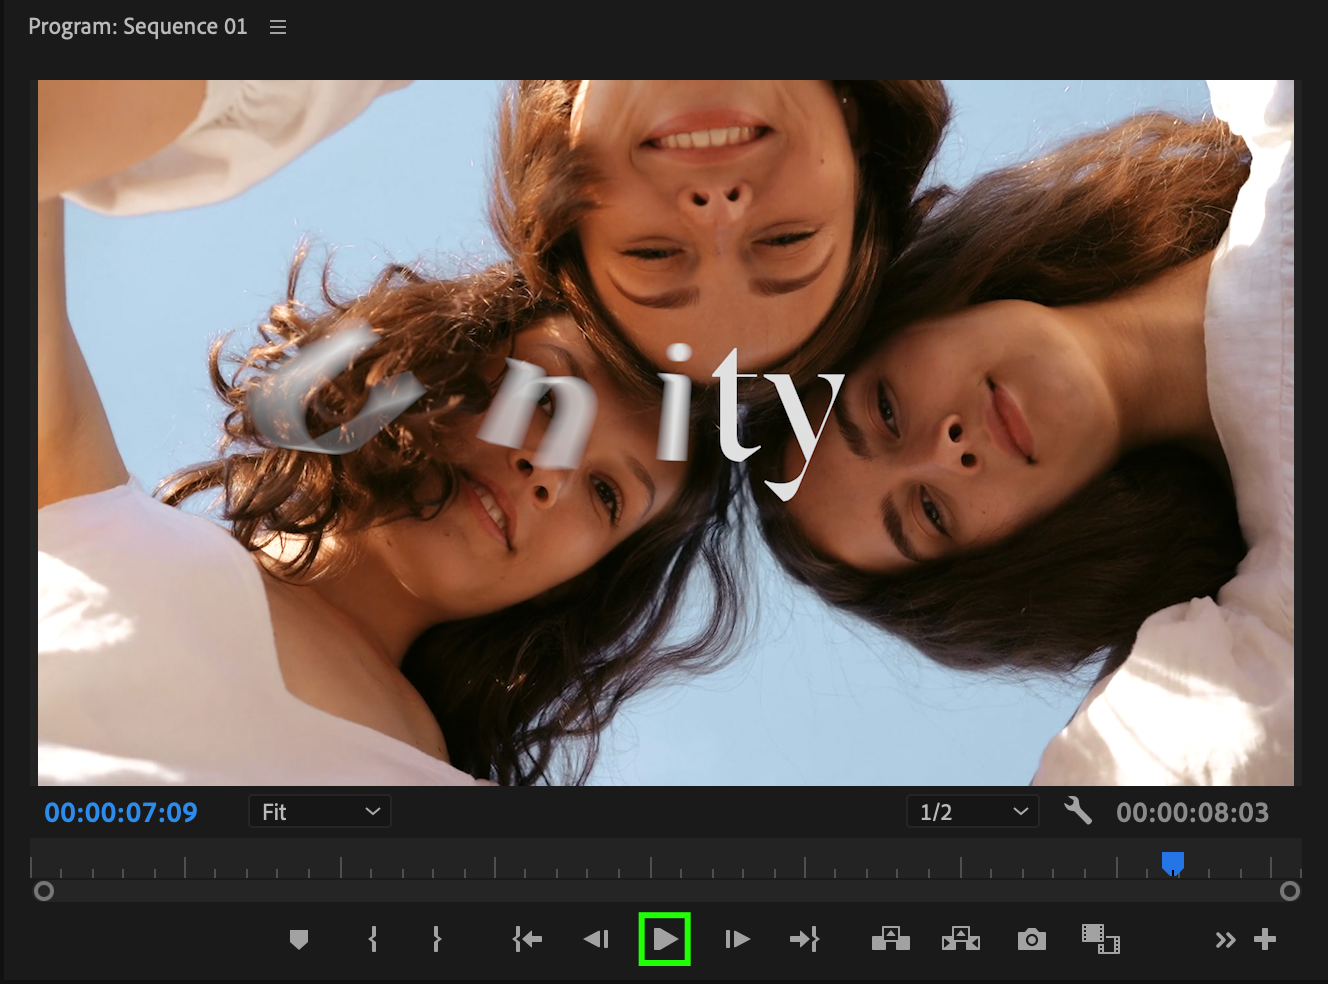The image size is (1328, 984).
Task: Click the Add Marker icon
Action: 298,939
